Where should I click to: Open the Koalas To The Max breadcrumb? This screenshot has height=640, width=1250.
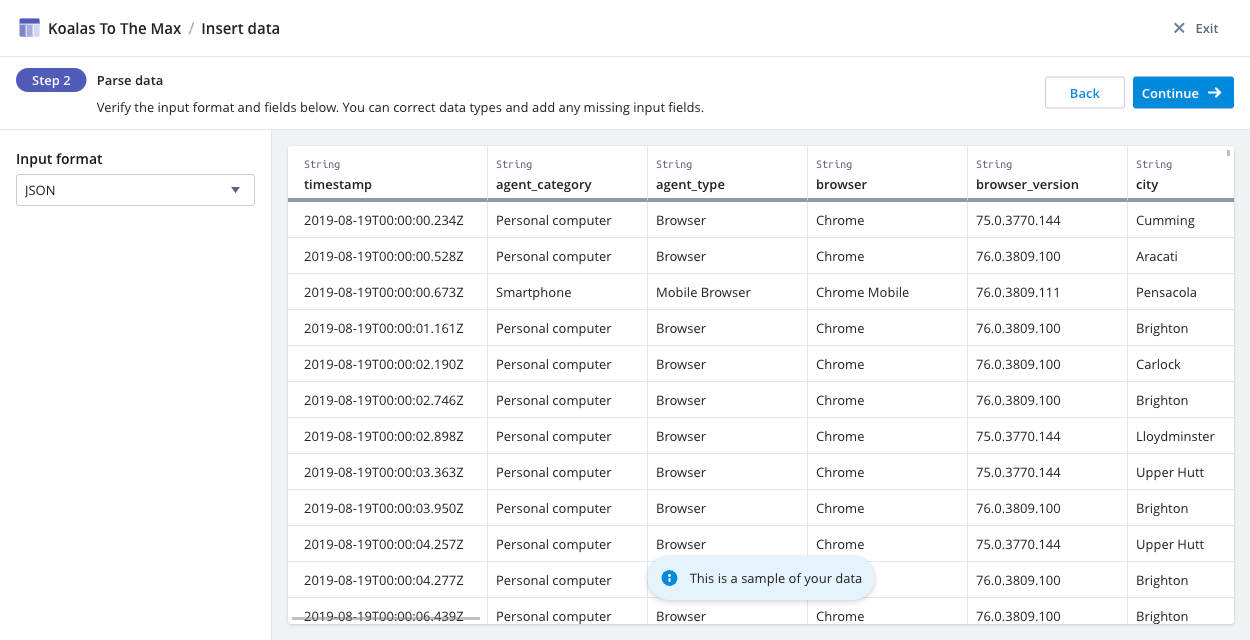point(114,28)
